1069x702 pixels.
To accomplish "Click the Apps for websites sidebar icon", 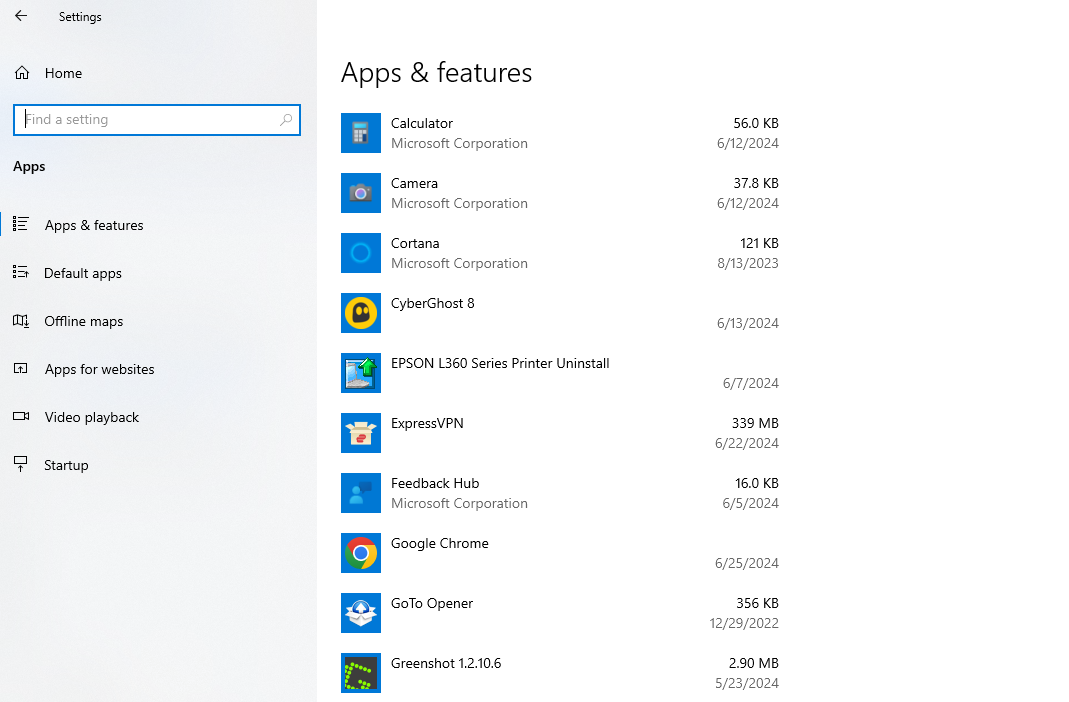I will [x=20, y=369].
